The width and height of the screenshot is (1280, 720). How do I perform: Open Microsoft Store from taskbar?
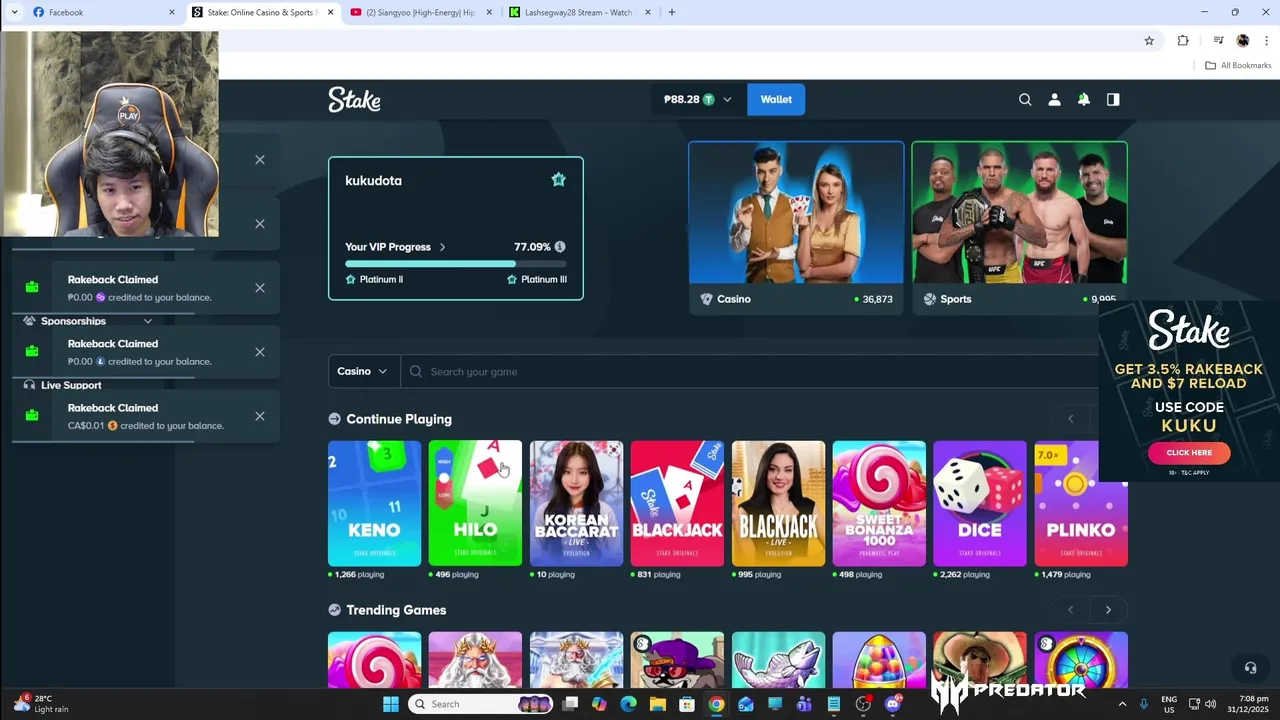coord(687,704)
